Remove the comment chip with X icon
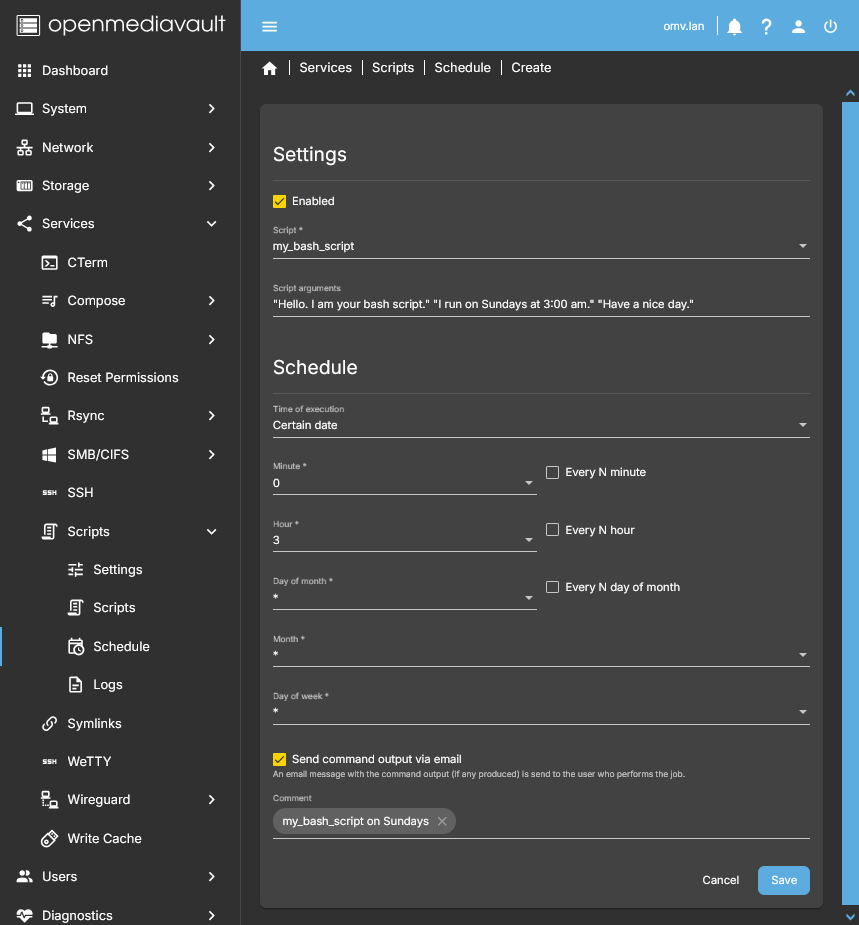 (x=442, y=821)
